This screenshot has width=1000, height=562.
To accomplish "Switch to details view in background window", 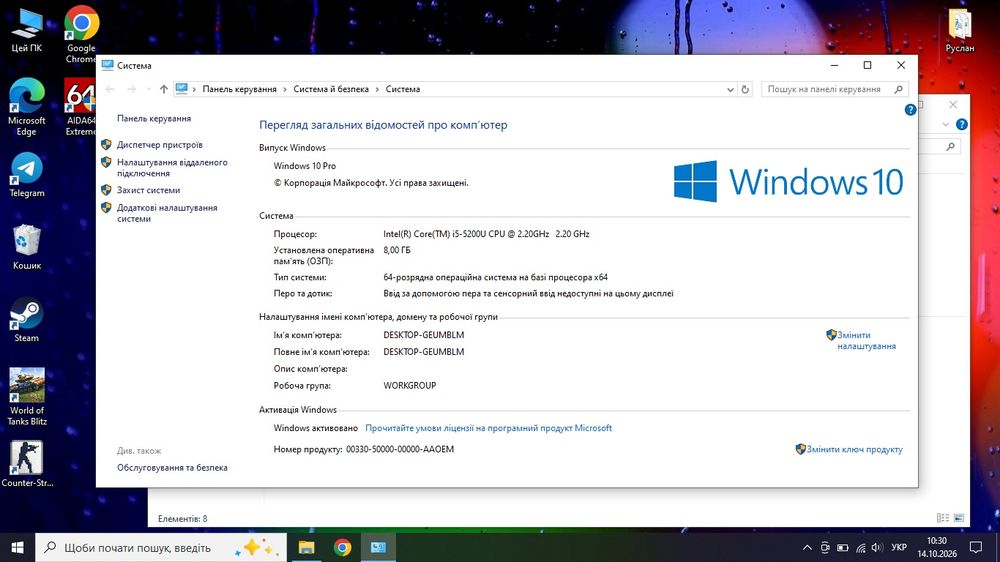I will [943, 518].
